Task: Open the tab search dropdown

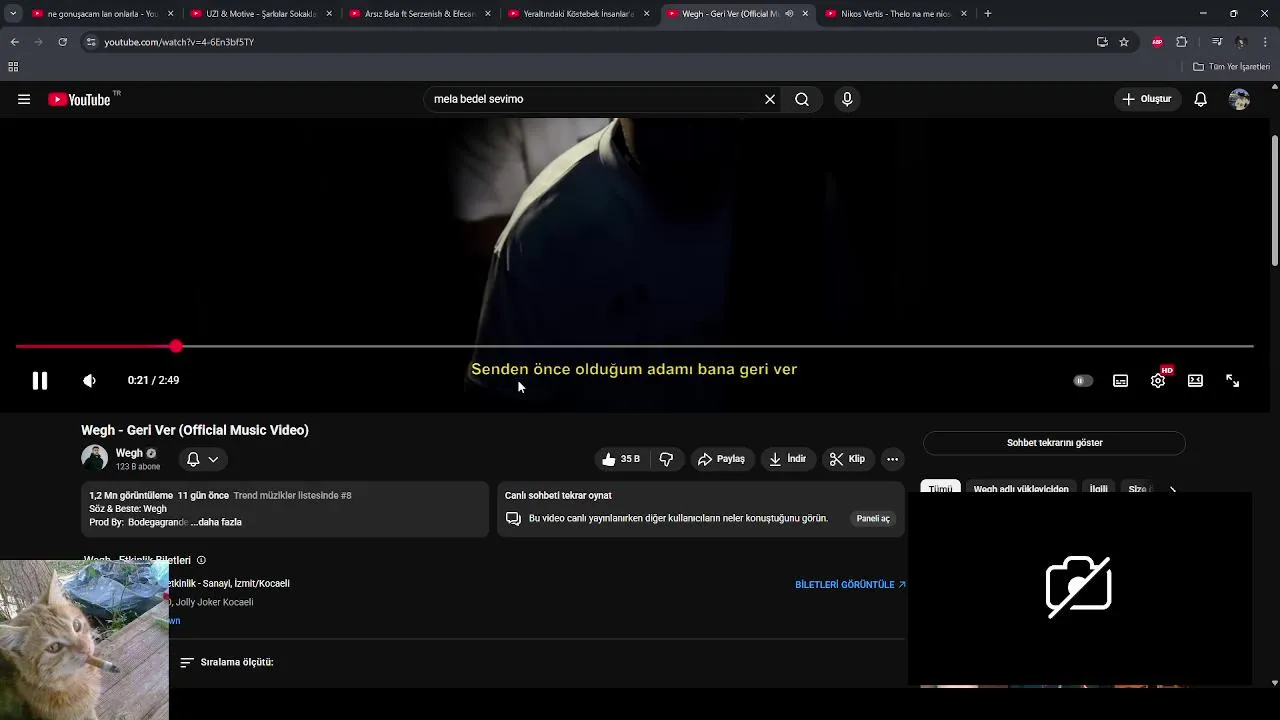Action: (12, 14)
